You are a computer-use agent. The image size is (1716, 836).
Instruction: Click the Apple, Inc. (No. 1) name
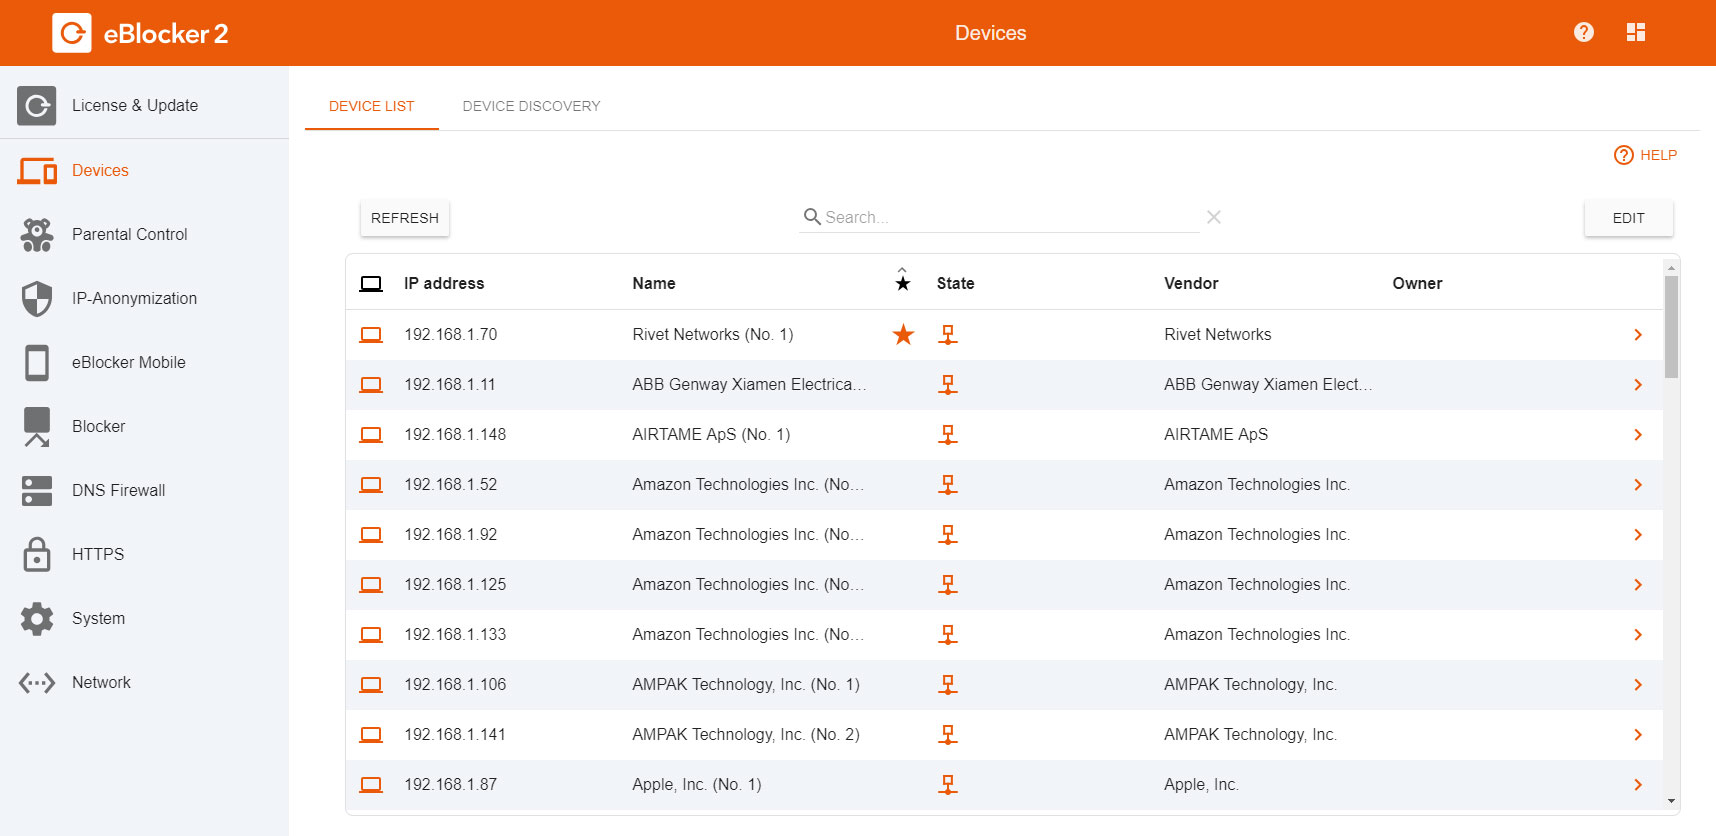click(697, 785)
